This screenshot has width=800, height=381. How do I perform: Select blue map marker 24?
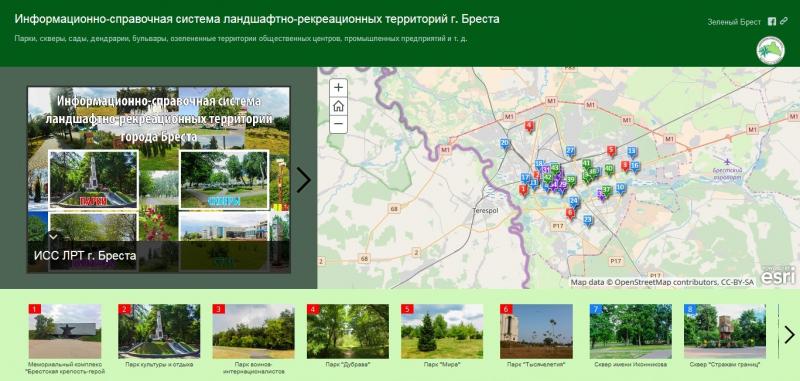point(574,202)
